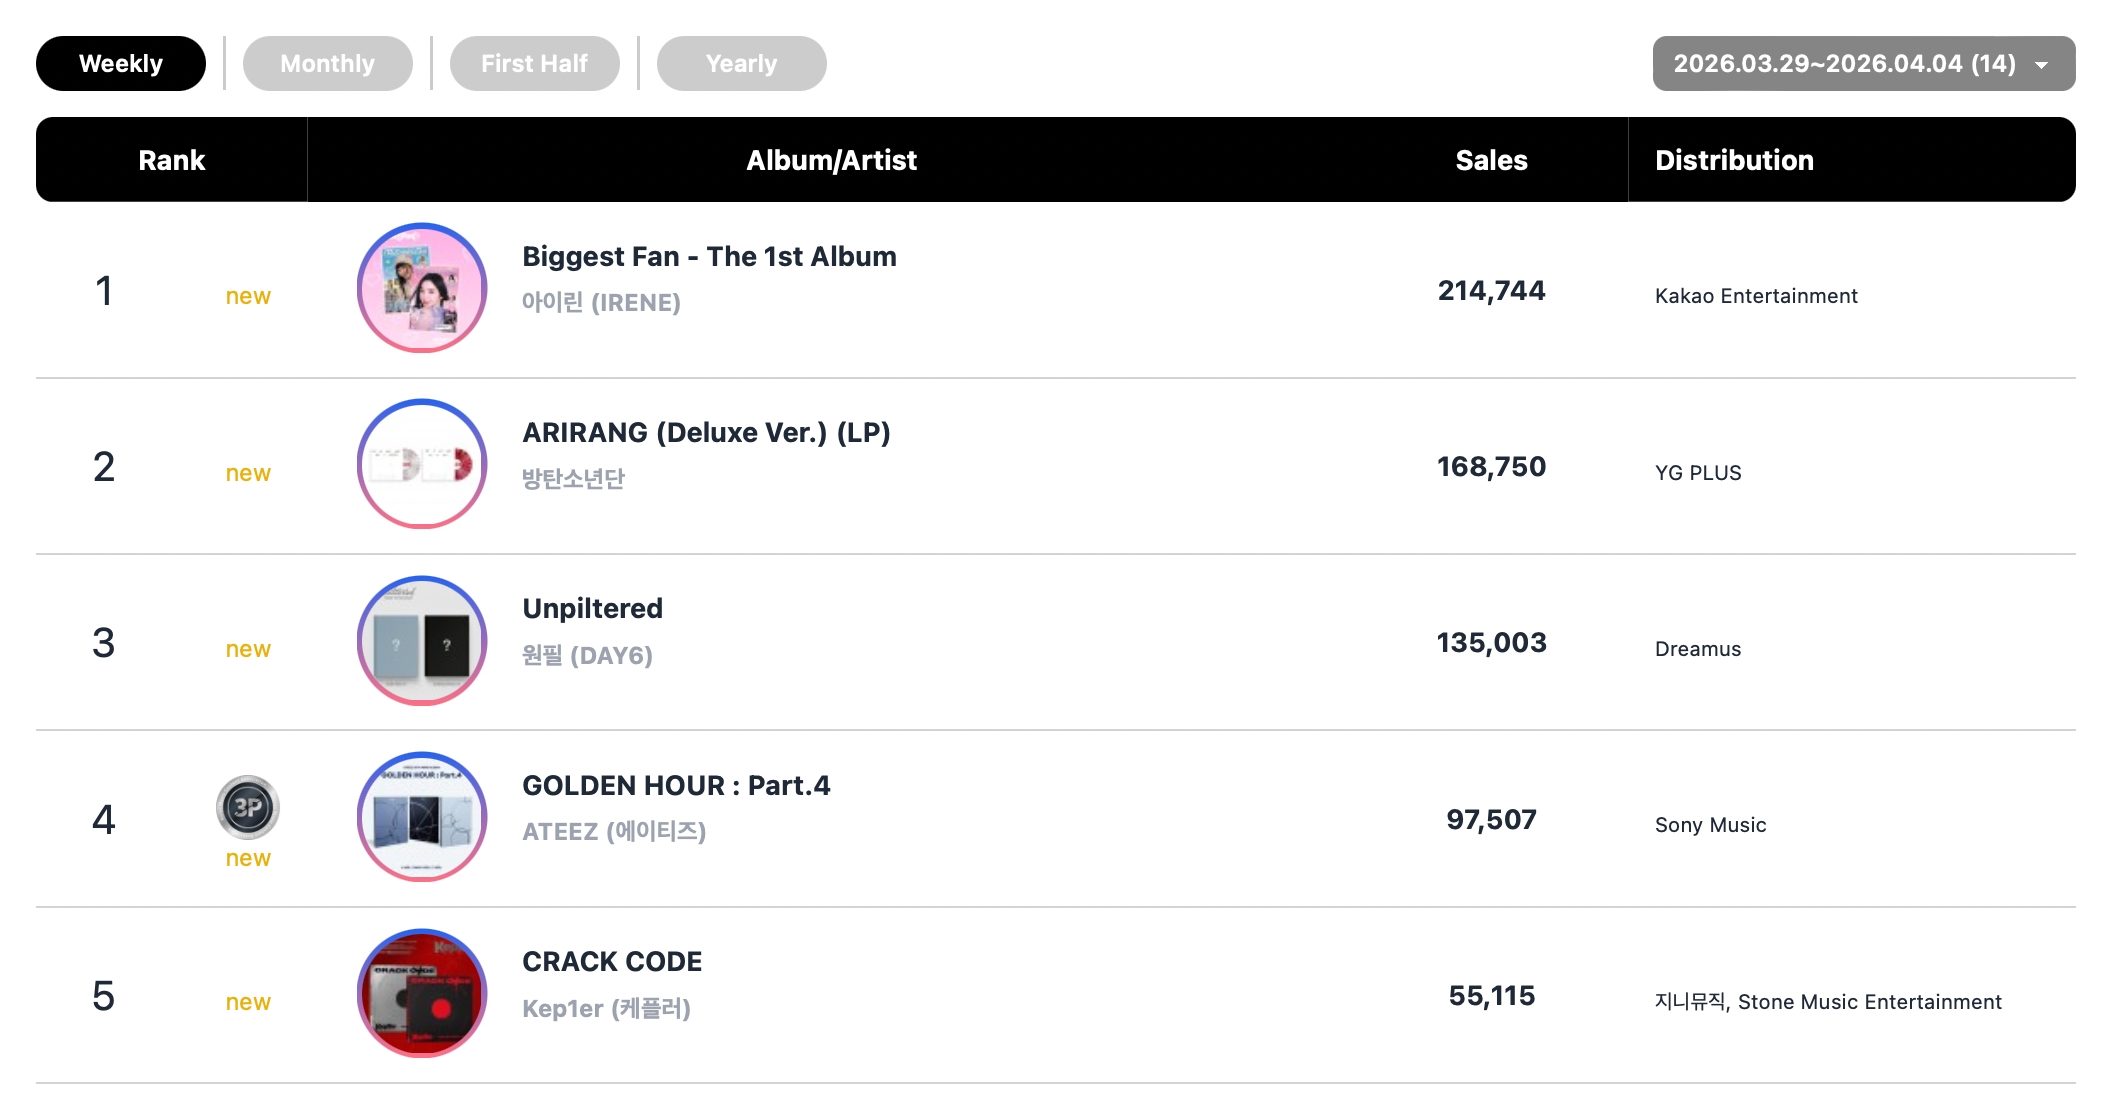Click the IRENE artist name
2117x1098 pixels.
click(601, 303)
